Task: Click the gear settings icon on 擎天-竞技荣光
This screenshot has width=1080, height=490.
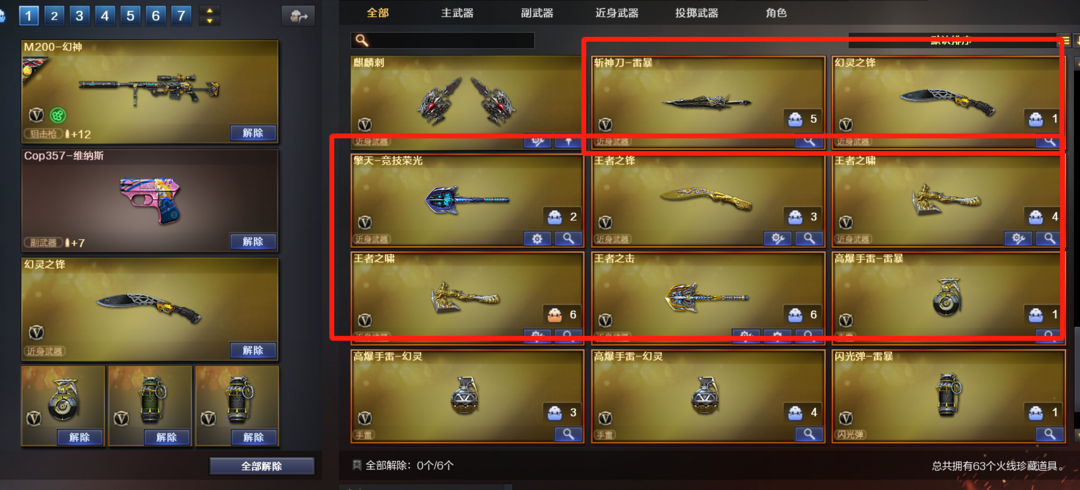Action: 537,238
